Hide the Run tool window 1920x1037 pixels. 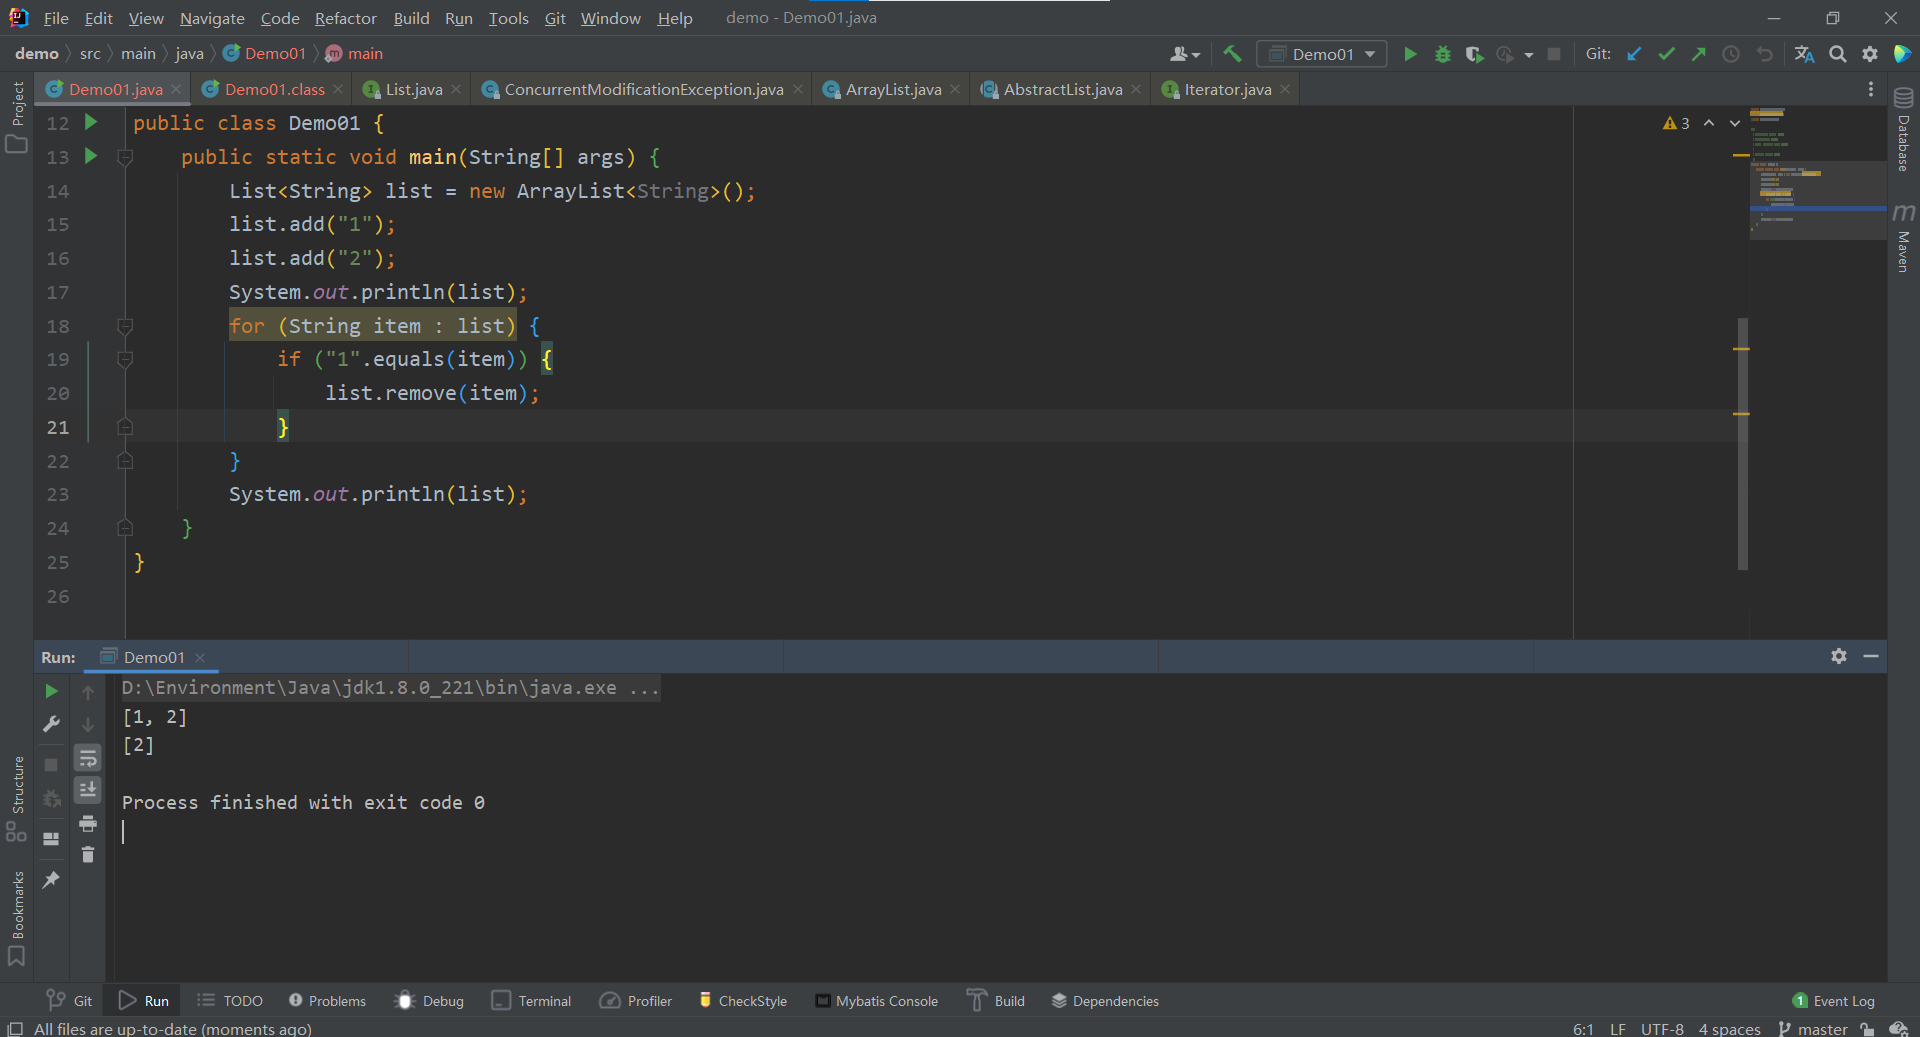point(1871,656)
